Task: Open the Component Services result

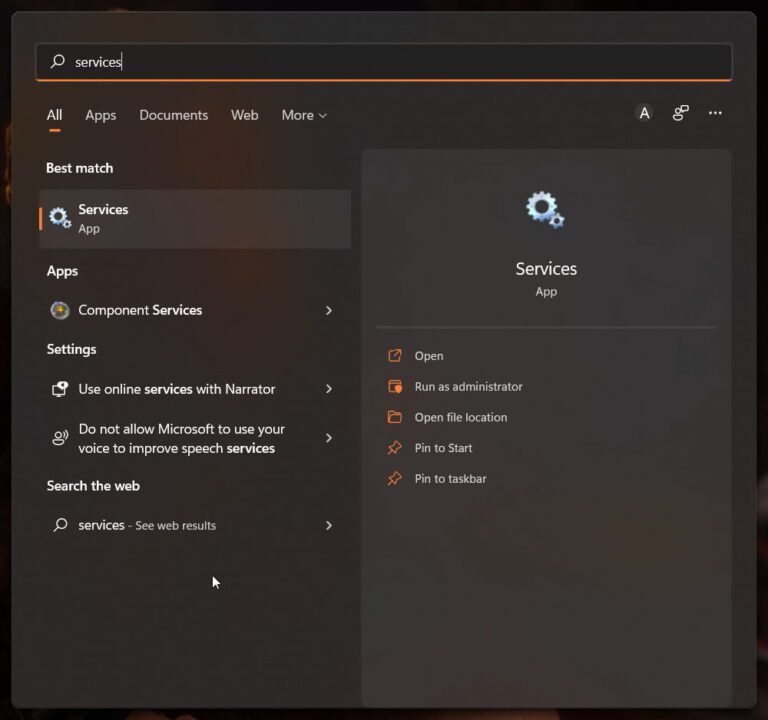Action: tap(195, 310)
